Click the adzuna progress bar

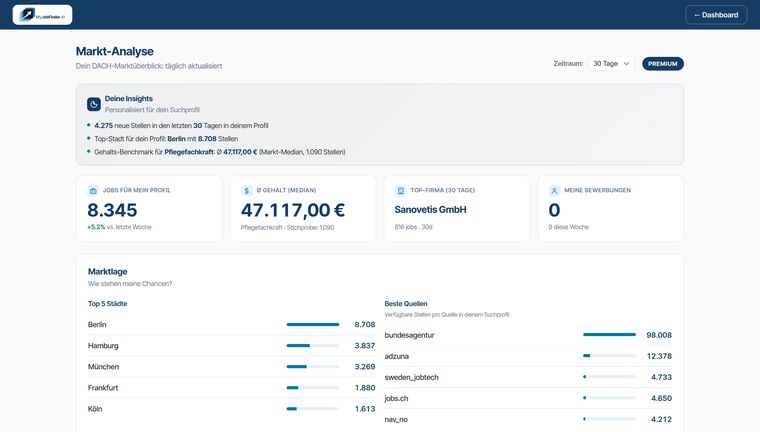609,356
